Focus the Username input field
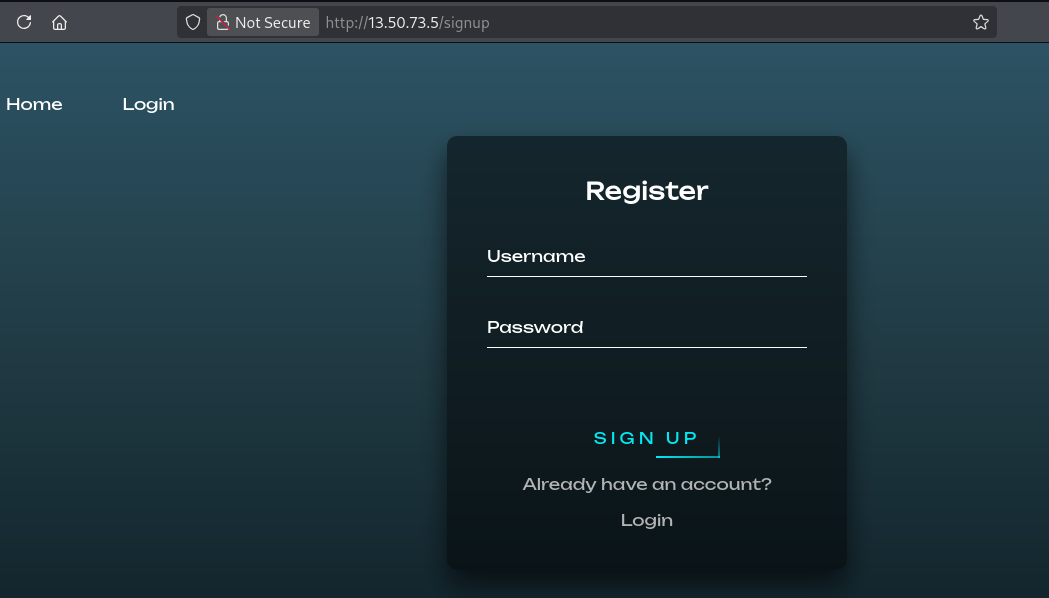Screen dimensions: 1049x598 (647, 256)
